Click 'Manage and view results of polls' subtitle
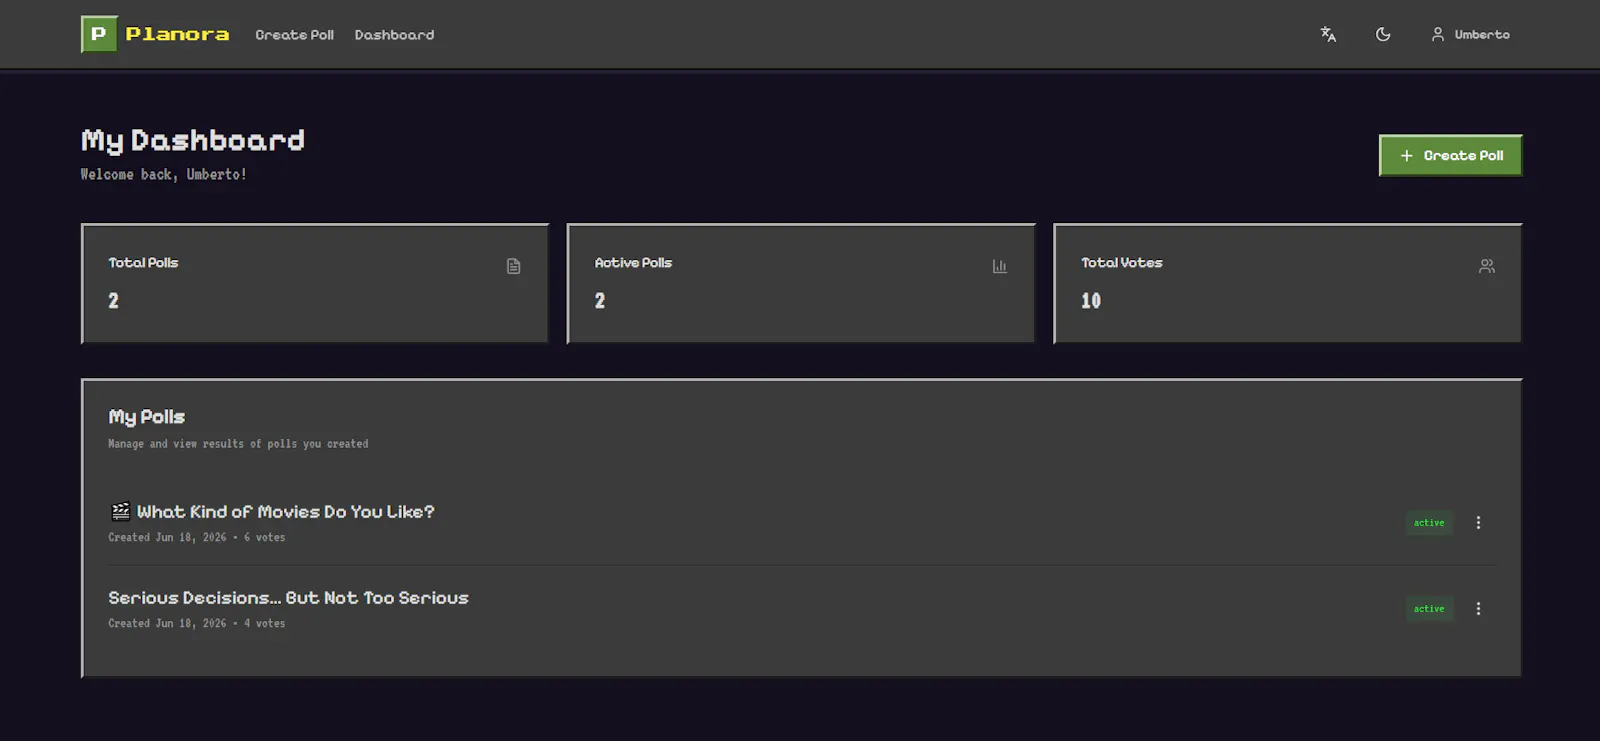The height and width of the screenshot is (741, 1600). click(238, 444)
